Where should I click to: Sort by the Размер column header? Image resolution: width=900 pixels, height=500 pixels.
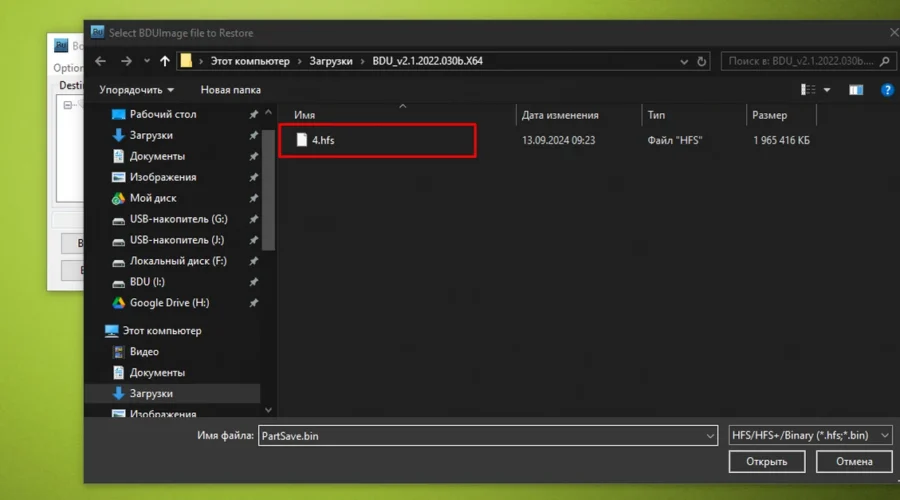[x=770, y=115]
